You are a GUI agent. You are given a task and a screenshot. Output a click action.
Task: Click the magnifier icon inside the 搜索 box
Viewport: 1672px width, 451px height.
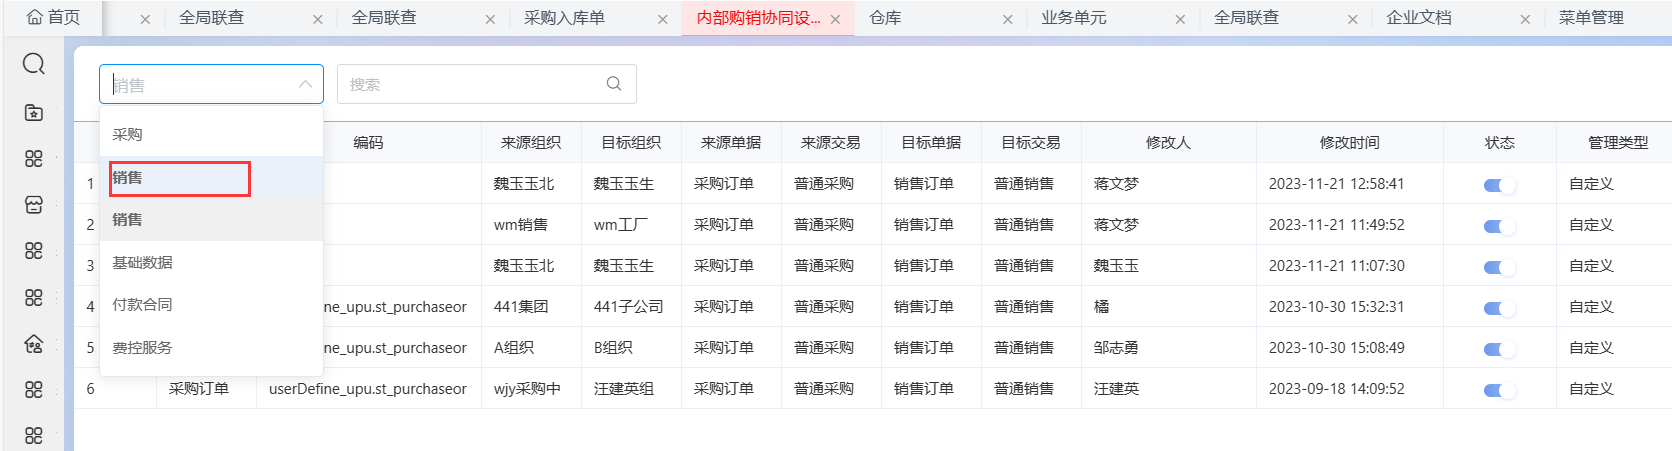point(614,84)
